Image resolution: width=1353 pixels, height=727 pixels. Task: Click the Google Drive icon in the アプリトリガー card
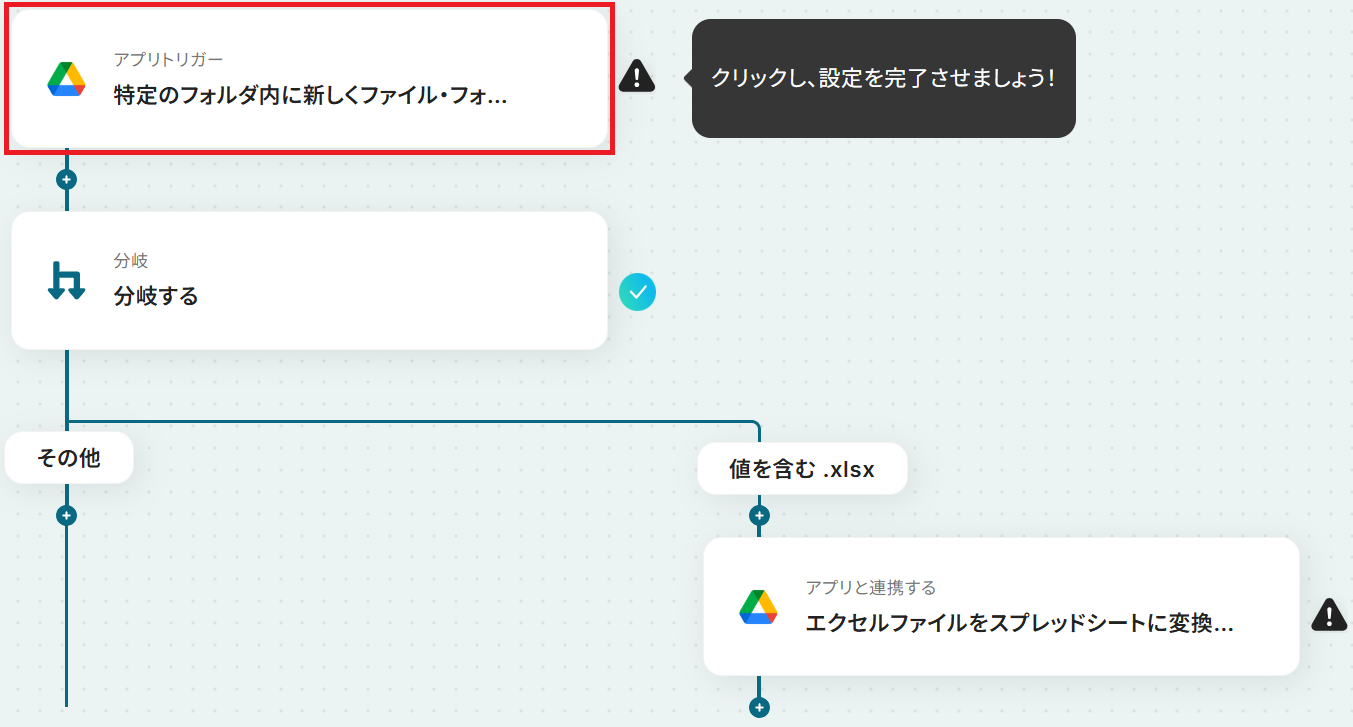pos(66,79)
